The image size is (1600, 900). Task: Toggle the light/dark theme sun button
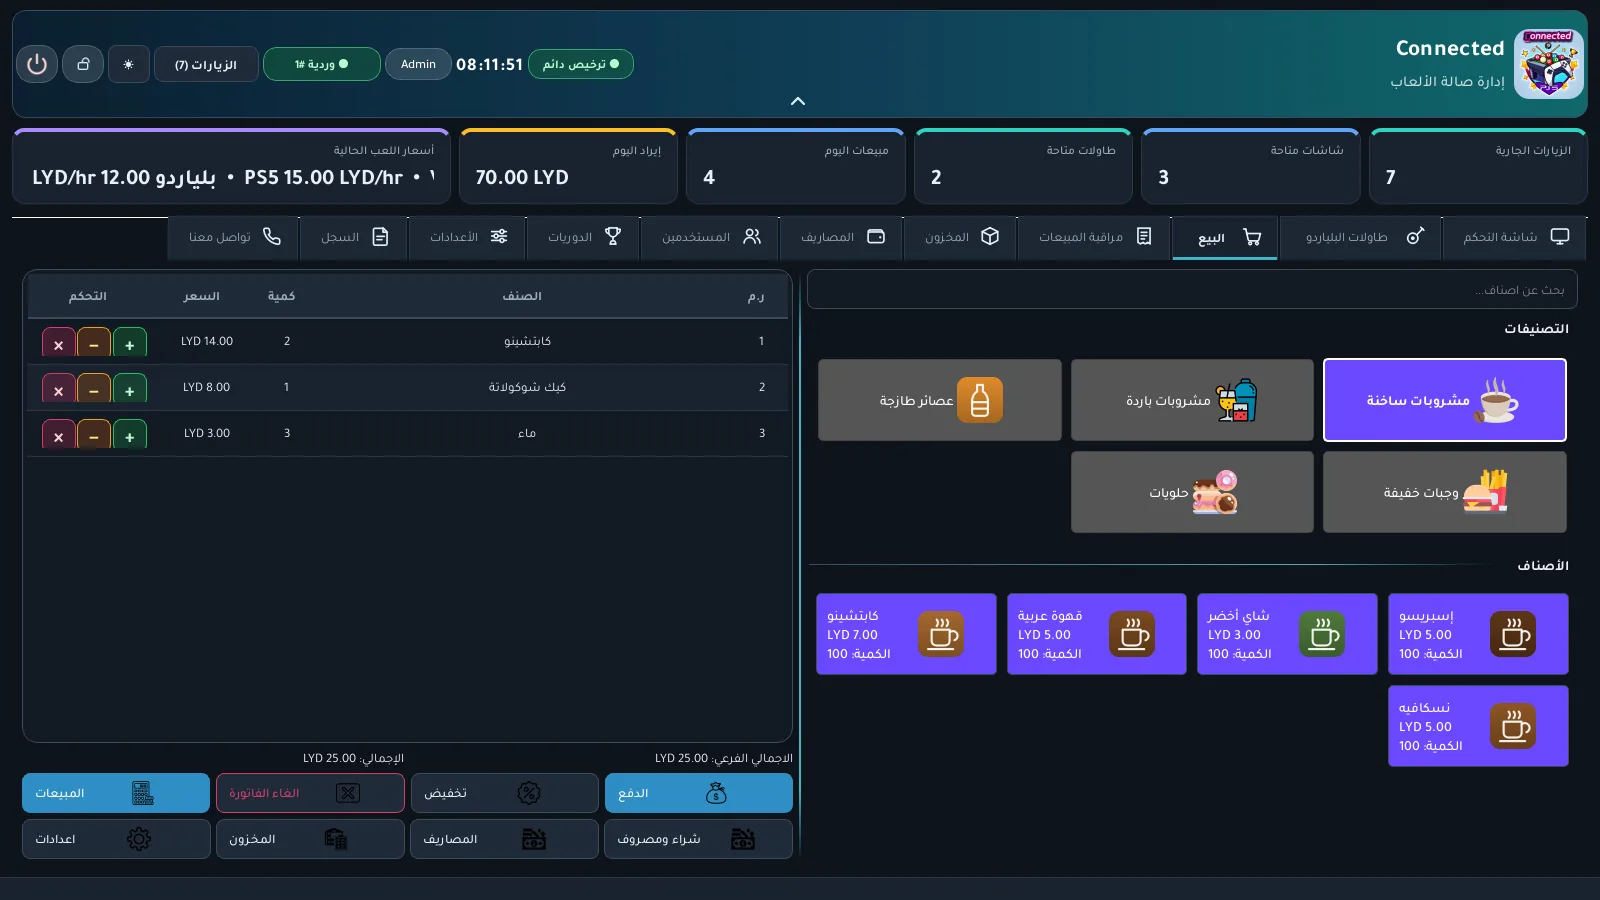coord(129,64)
